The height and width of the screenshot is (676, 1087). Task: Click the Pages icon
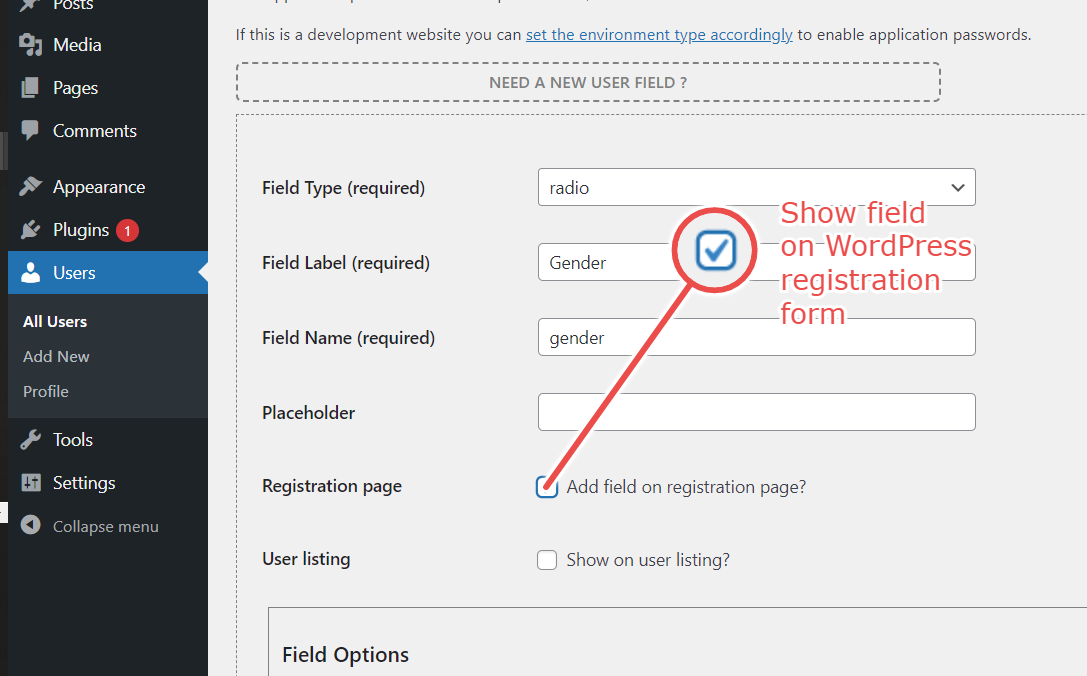point(30,87)
